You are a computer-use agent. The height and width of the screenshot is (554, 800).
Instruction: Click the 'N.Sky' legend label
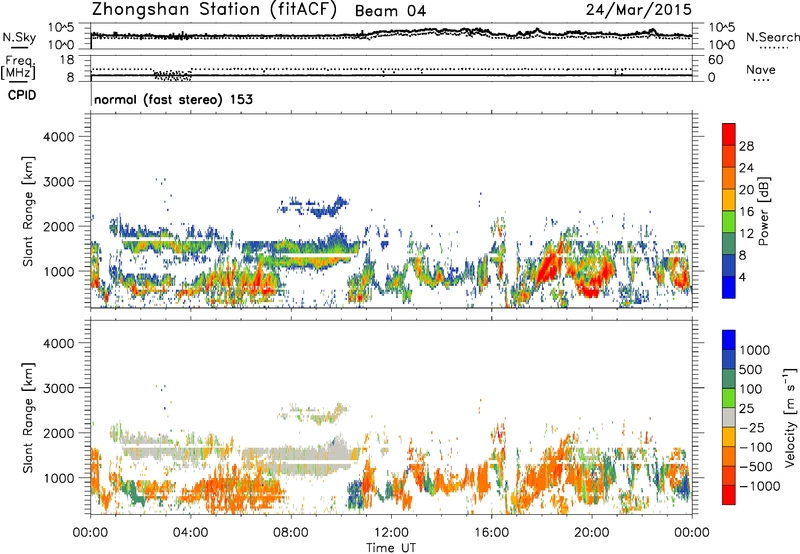tap(19, 38)
